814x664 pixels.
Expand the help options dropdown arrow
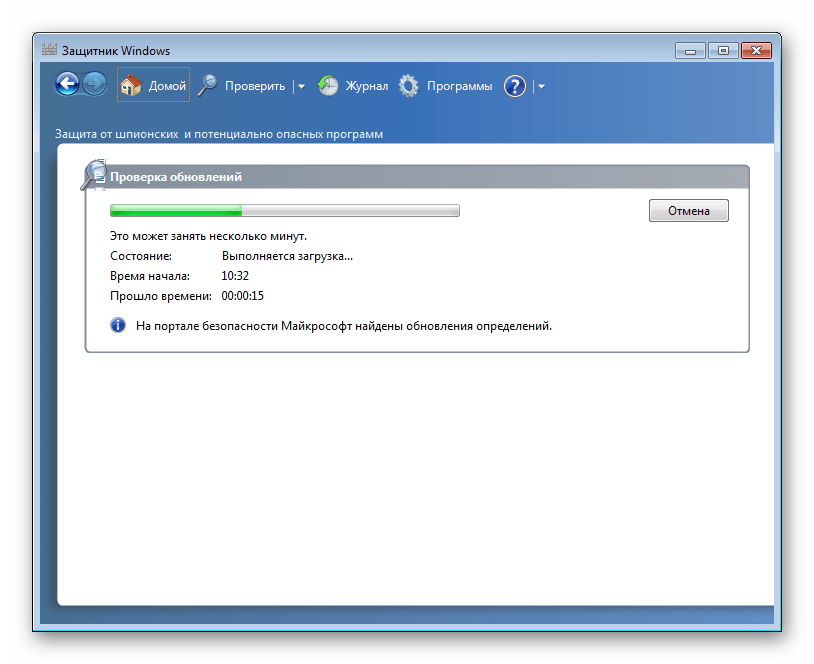coord(541,87)
